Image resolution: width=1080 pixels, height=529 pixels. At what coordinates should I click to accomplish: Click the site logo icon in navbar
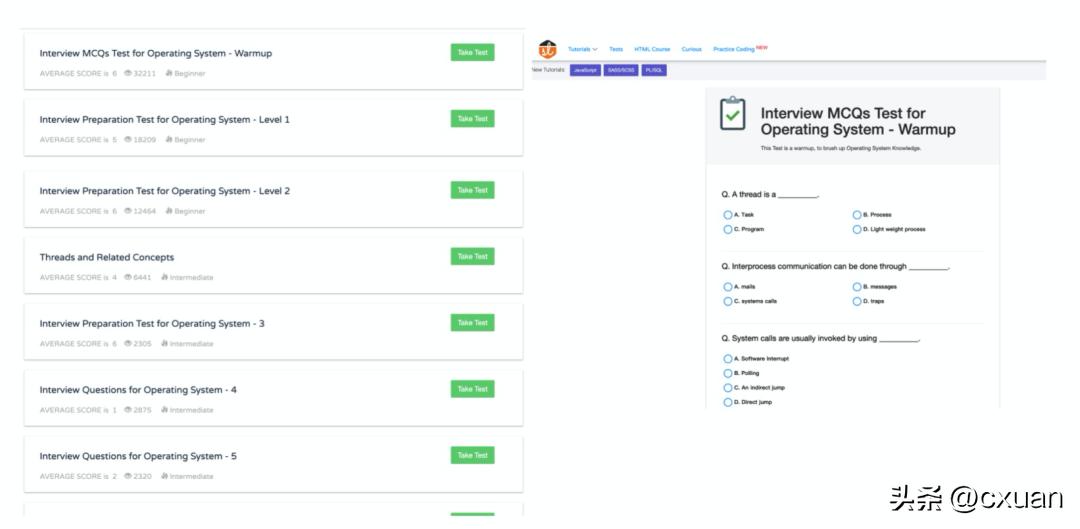(x=548, y=49)
